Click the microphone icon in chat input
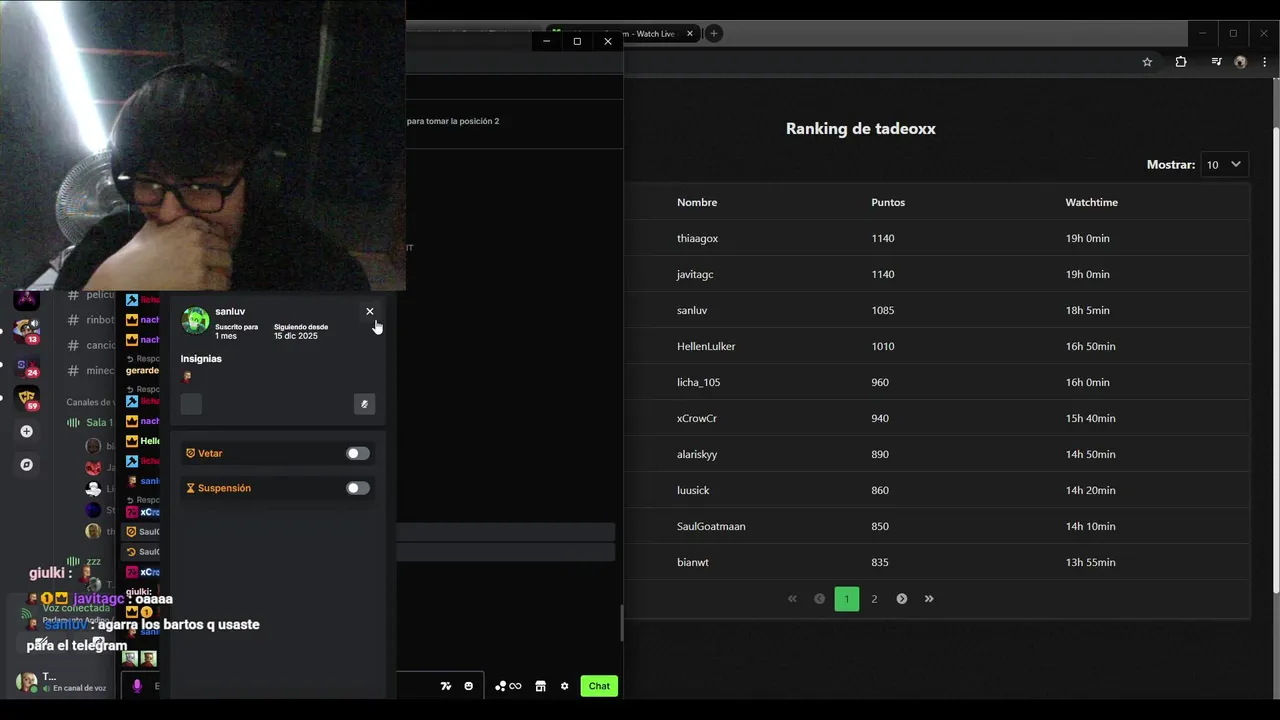This screenshot has height=720, width=1280. click(137, 686)
